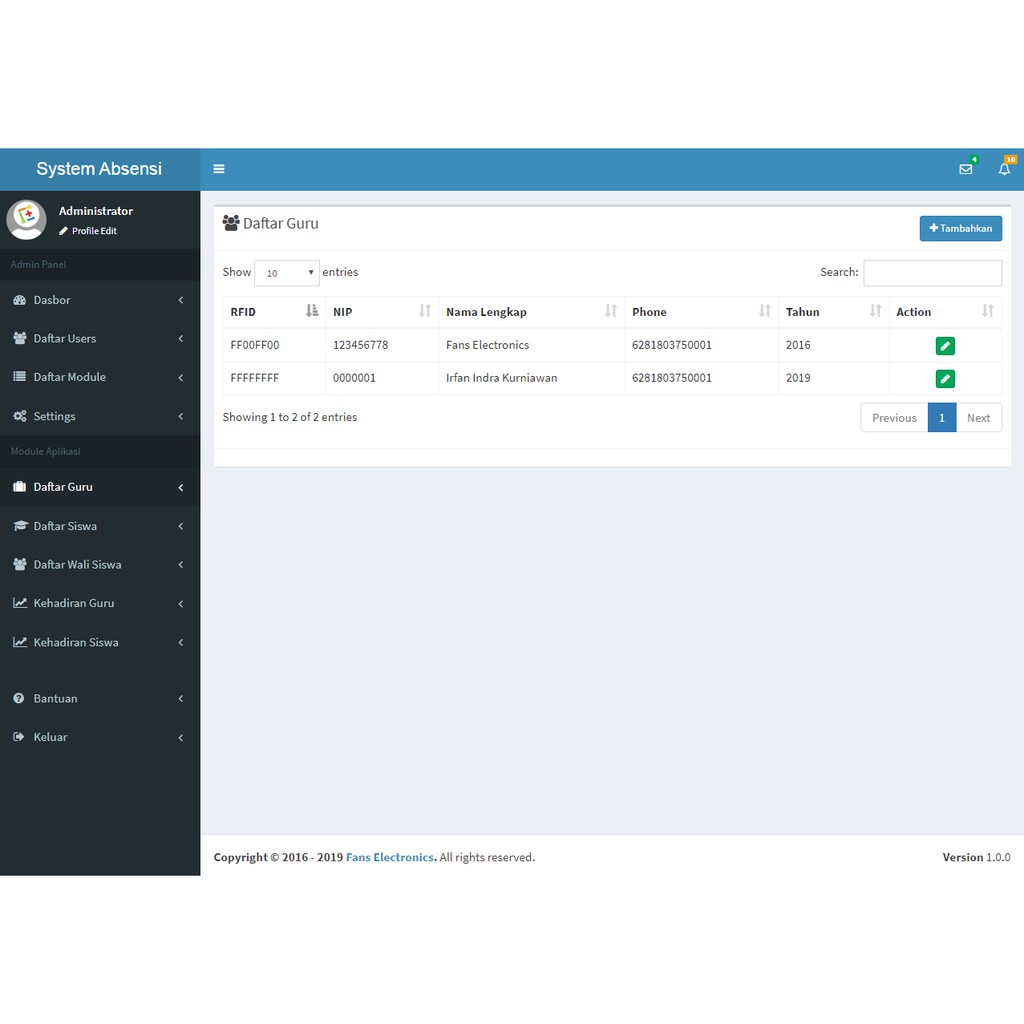The height and width of the screenshot is (1024, 1024).
Task: Click the edit pencil for Fans Electronics
Action: click(945, 346)
